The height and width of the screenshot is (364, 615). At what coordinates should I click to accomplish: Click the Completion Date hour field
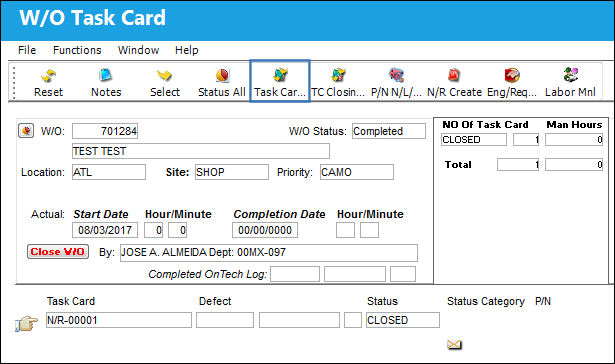[345, 230]
